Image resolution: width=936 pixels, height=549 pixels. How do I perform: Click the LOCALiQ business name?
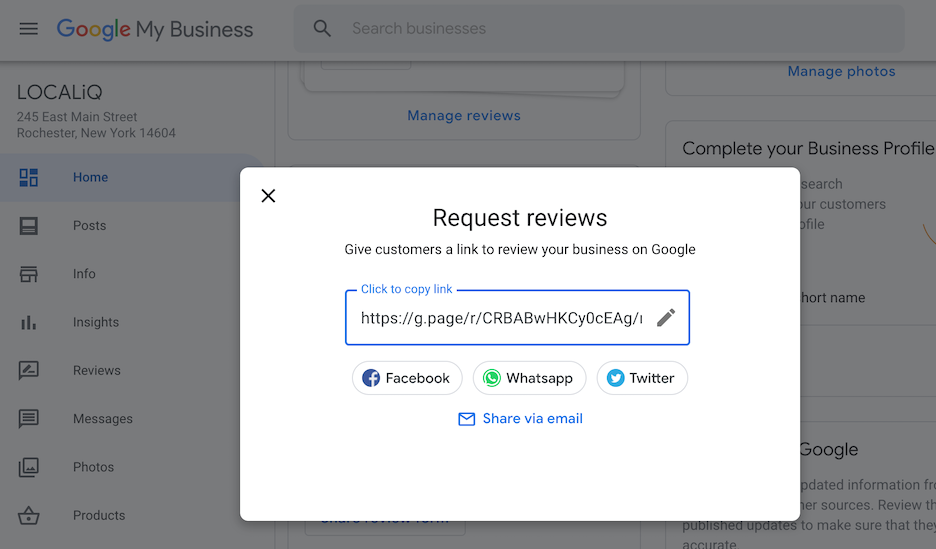[60, 92]
